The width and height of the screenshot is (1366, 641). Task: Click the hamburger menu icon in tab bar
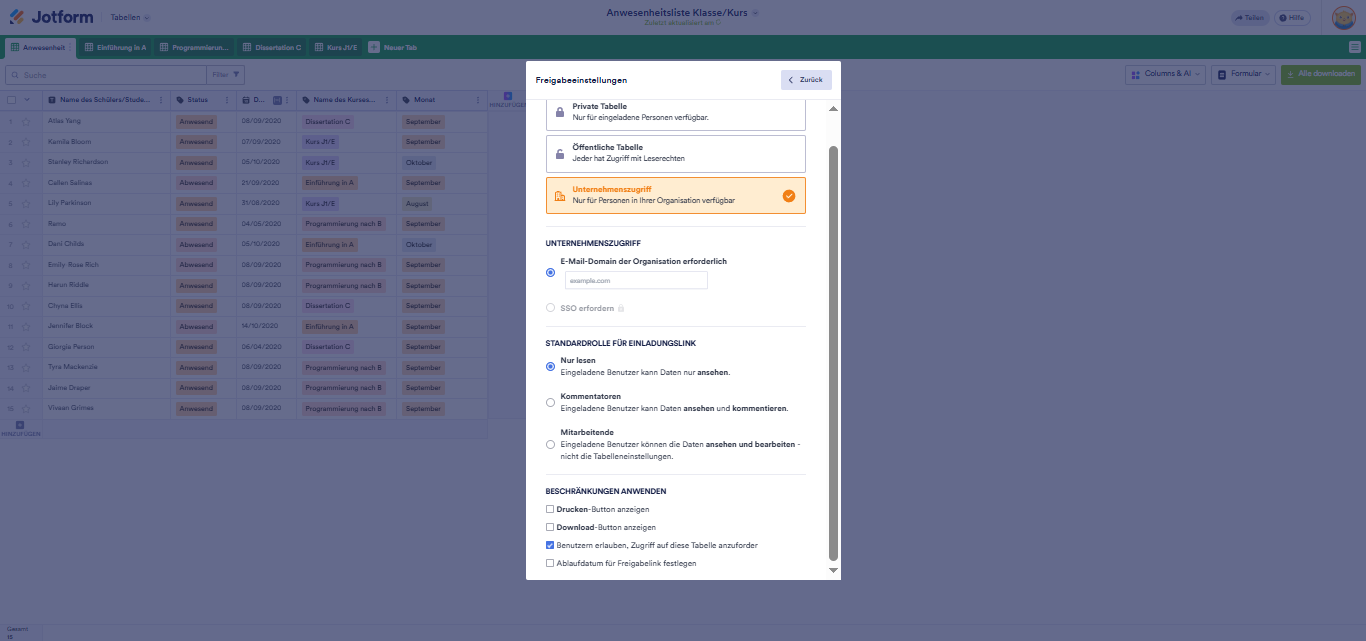click(1354, 47)
